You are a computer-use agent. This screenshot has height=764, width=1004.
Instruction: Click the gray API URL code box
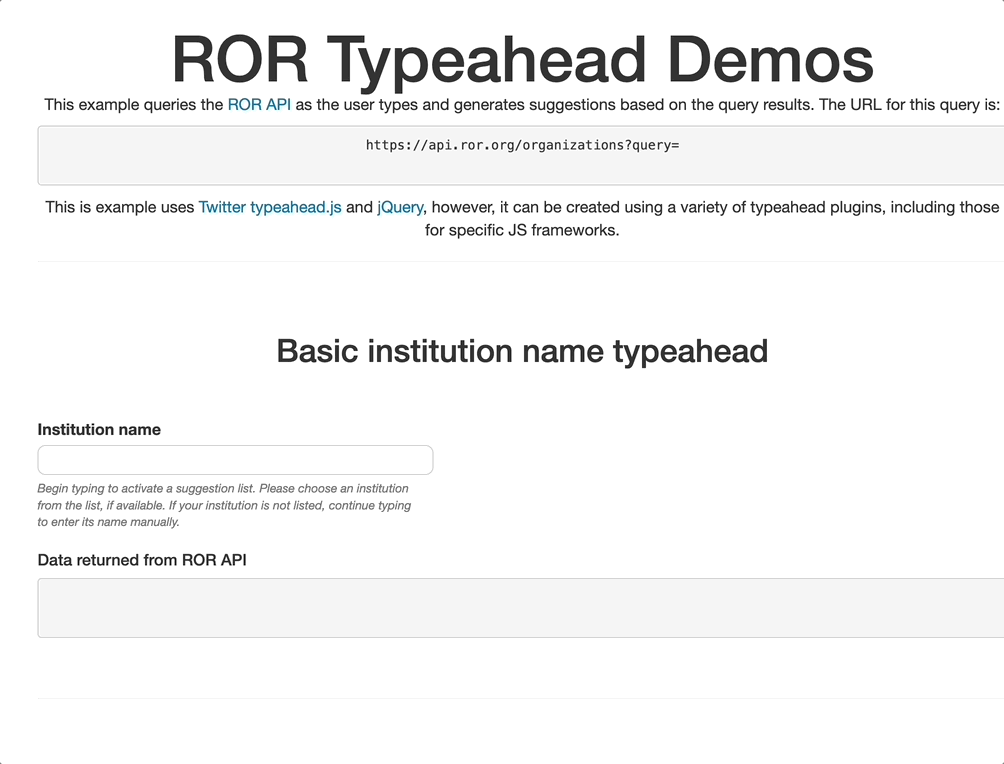(x=200, y=165)
